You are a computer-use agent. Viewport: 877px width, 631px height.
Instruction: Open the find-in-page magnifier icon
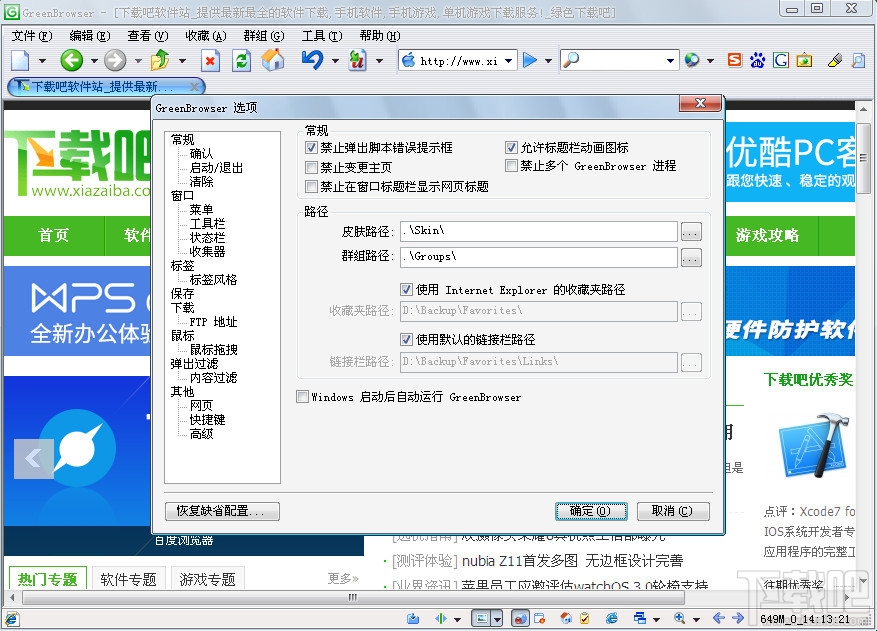pyautogui.click(x=857, y=60)
